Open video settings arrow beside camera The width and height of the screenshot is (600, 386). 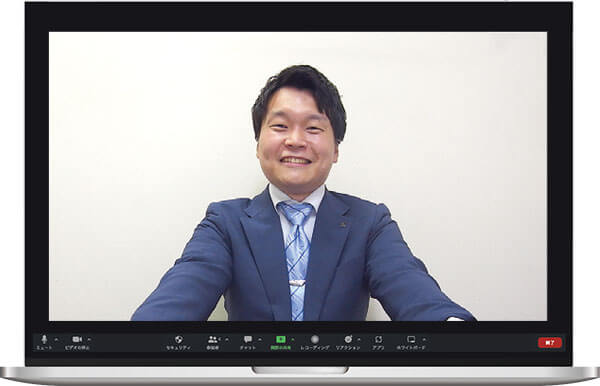coord(89,339)
